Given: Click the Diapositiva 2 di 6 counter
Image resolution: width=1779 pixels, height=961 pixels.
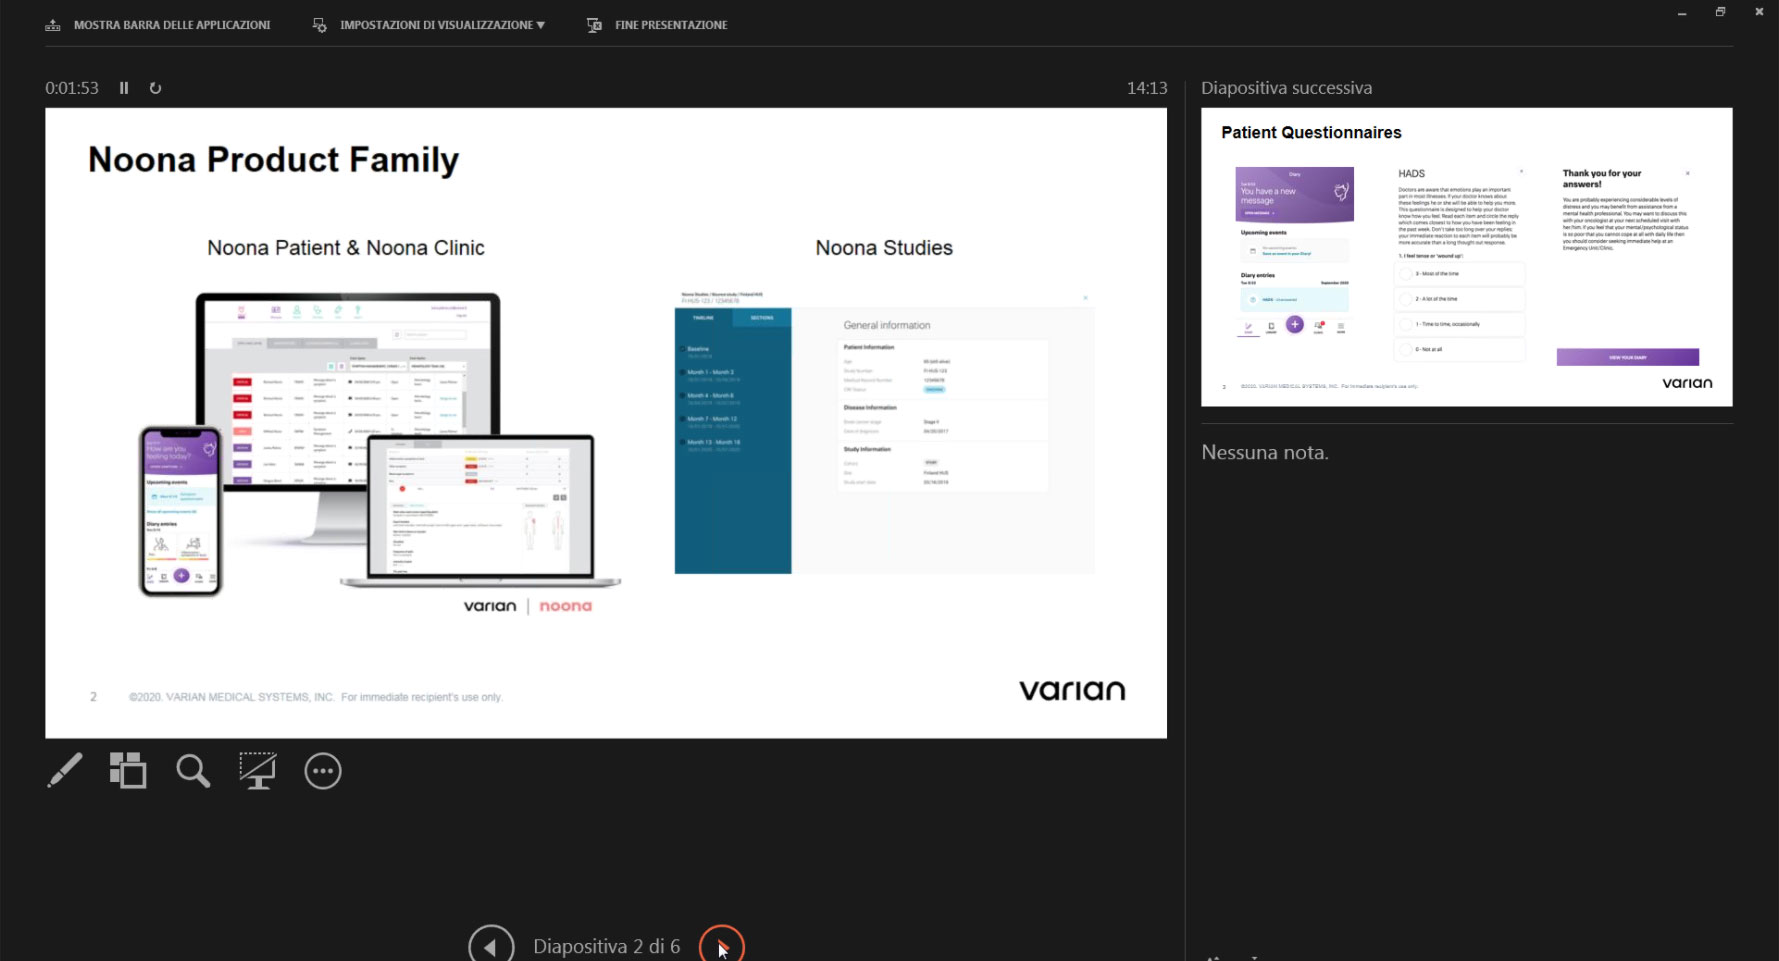Looking at the screenshot, I should (x=606, y=946).
